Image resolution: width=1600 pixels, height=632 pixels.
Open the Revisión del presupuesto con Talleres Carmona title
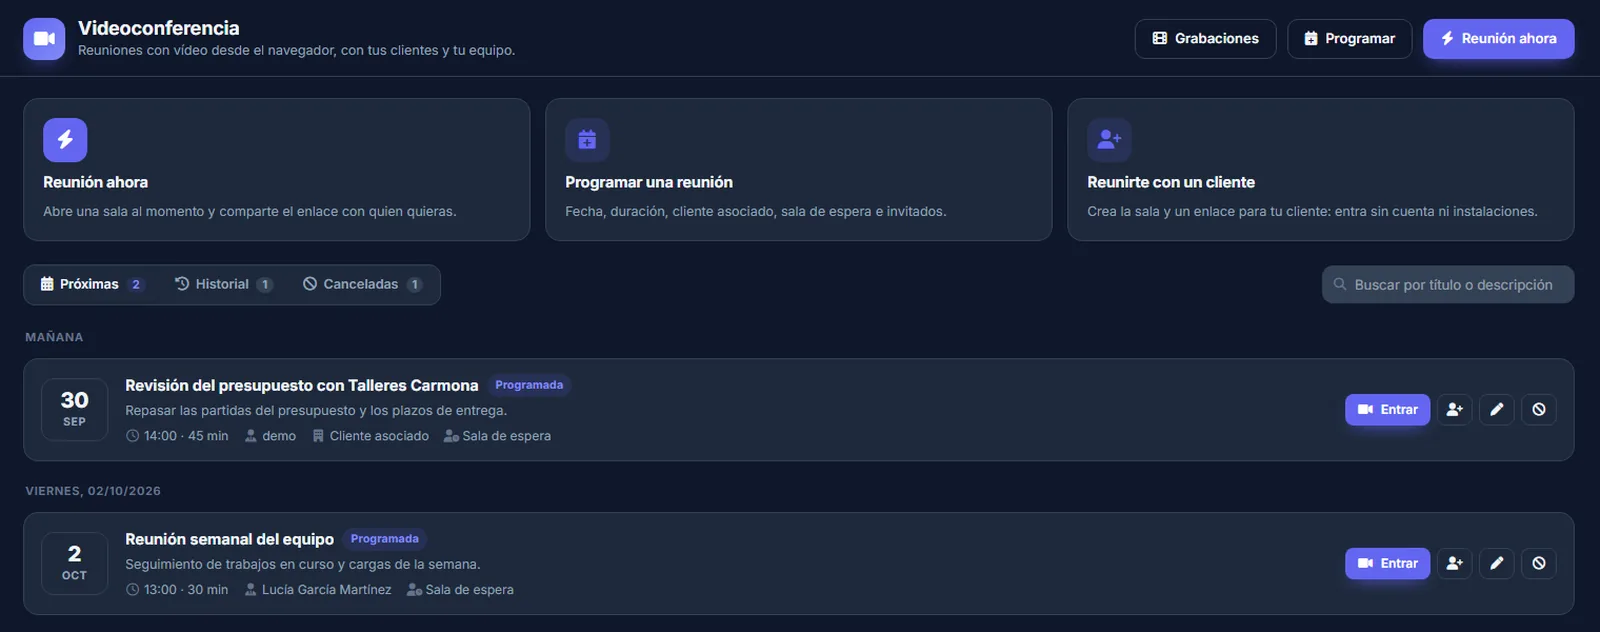point(302,385)
